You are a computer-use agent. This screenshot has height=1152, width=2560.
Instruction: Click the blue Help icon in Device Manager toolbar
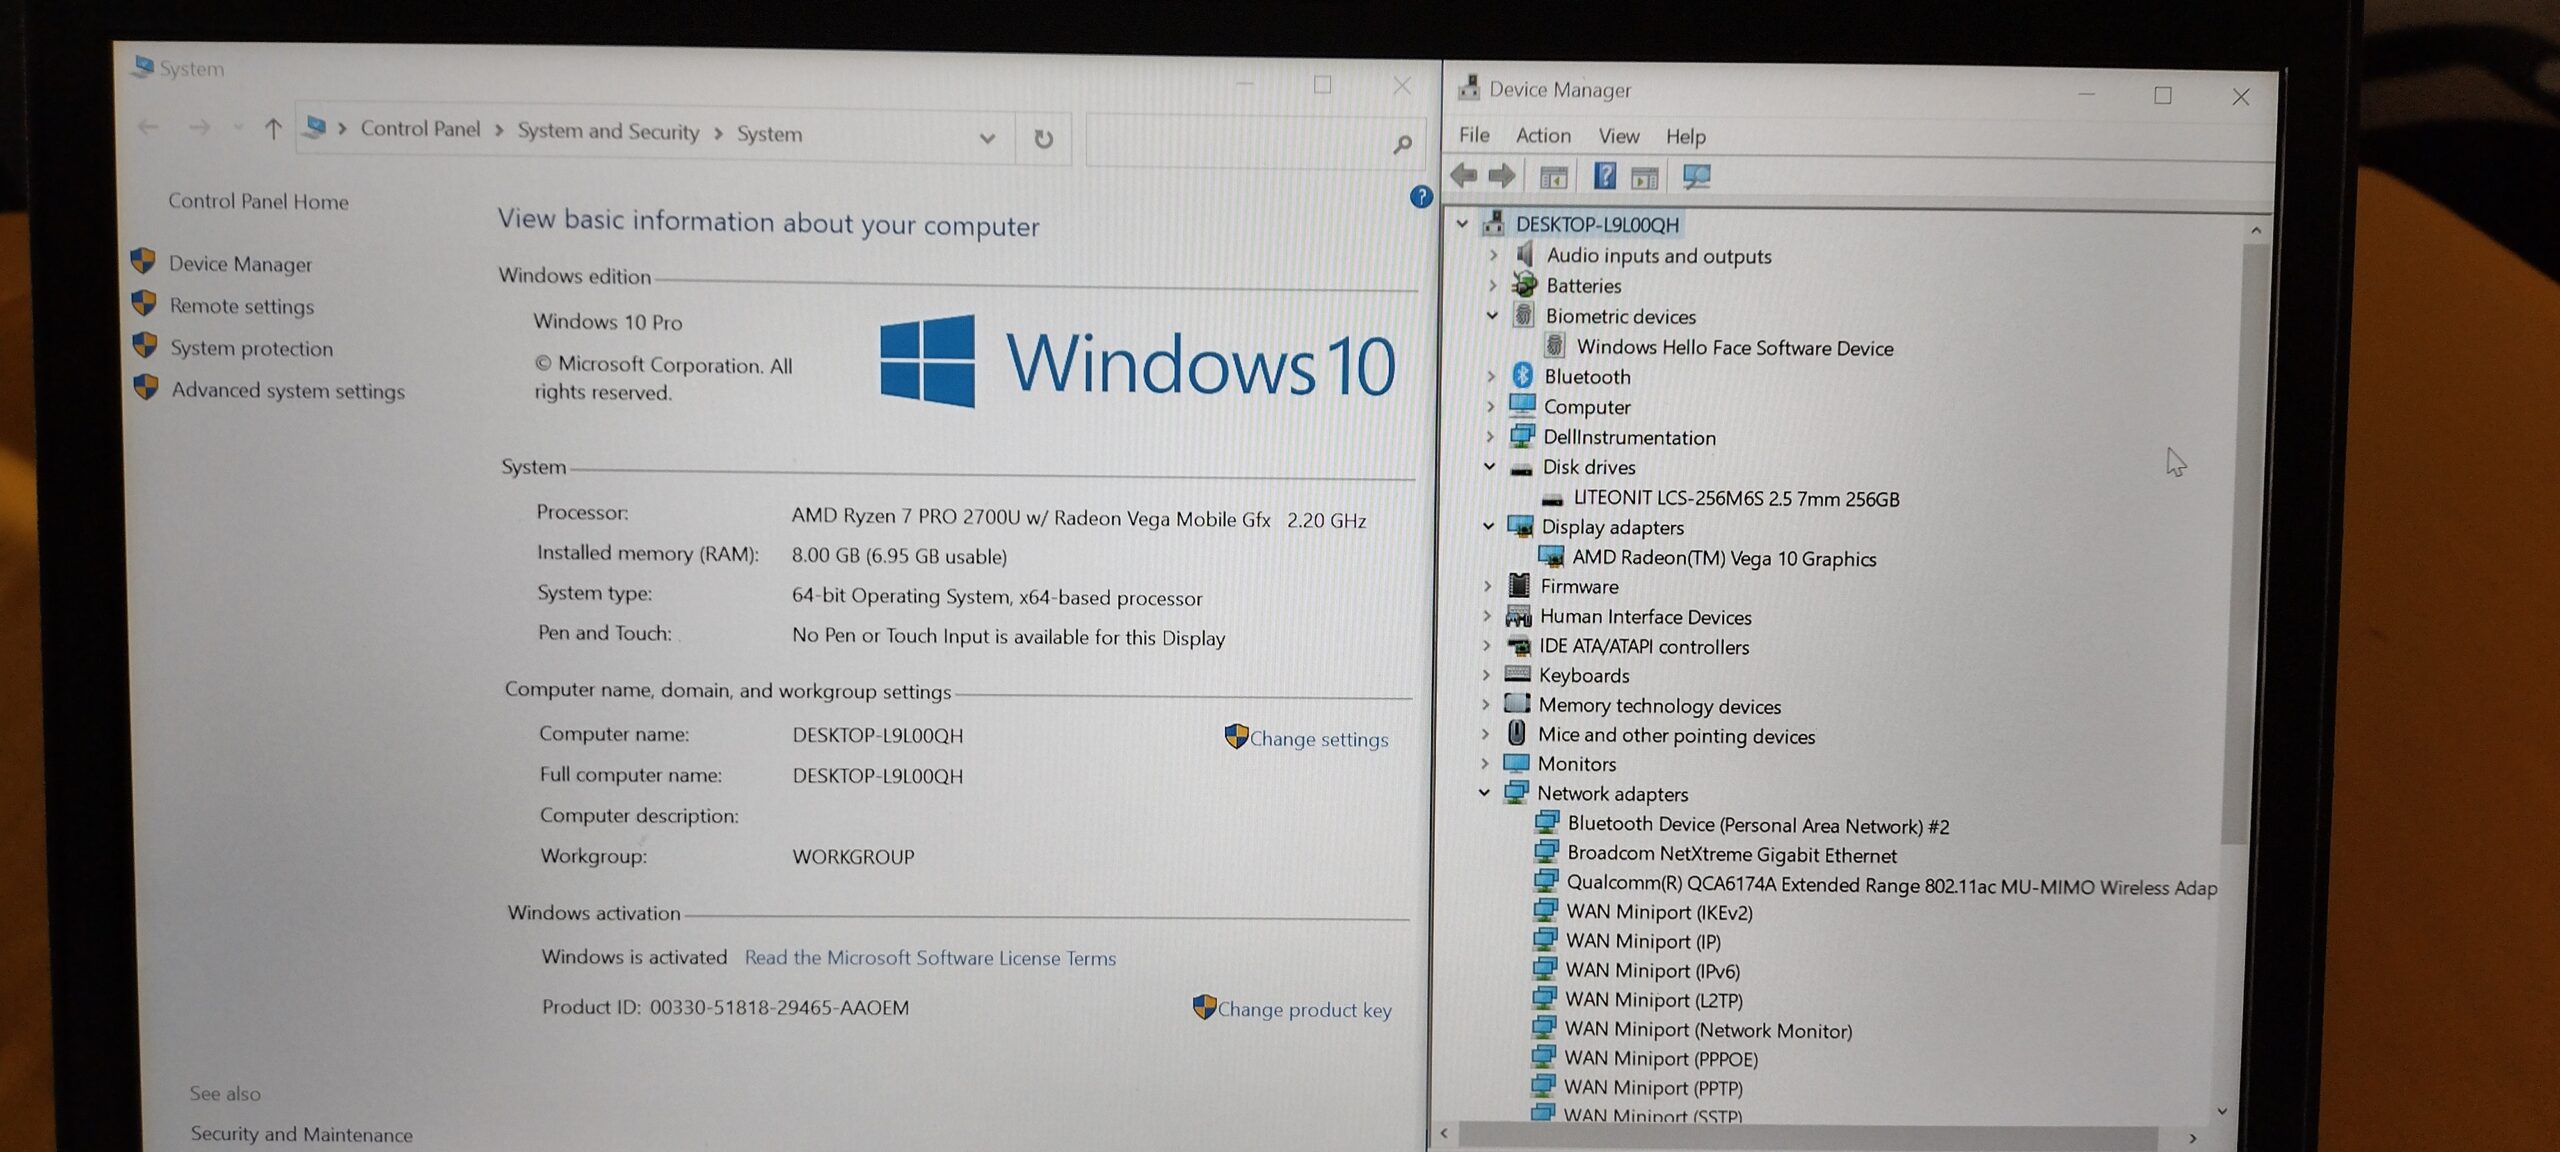pos(1604,176)
